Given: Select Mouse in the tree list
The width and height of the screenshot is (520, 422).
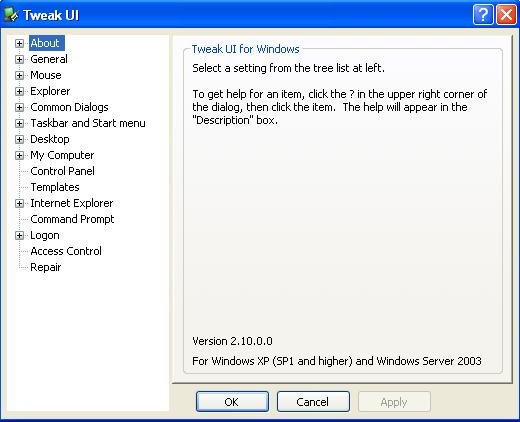Looking at the screenshot, I should point(46,75).
